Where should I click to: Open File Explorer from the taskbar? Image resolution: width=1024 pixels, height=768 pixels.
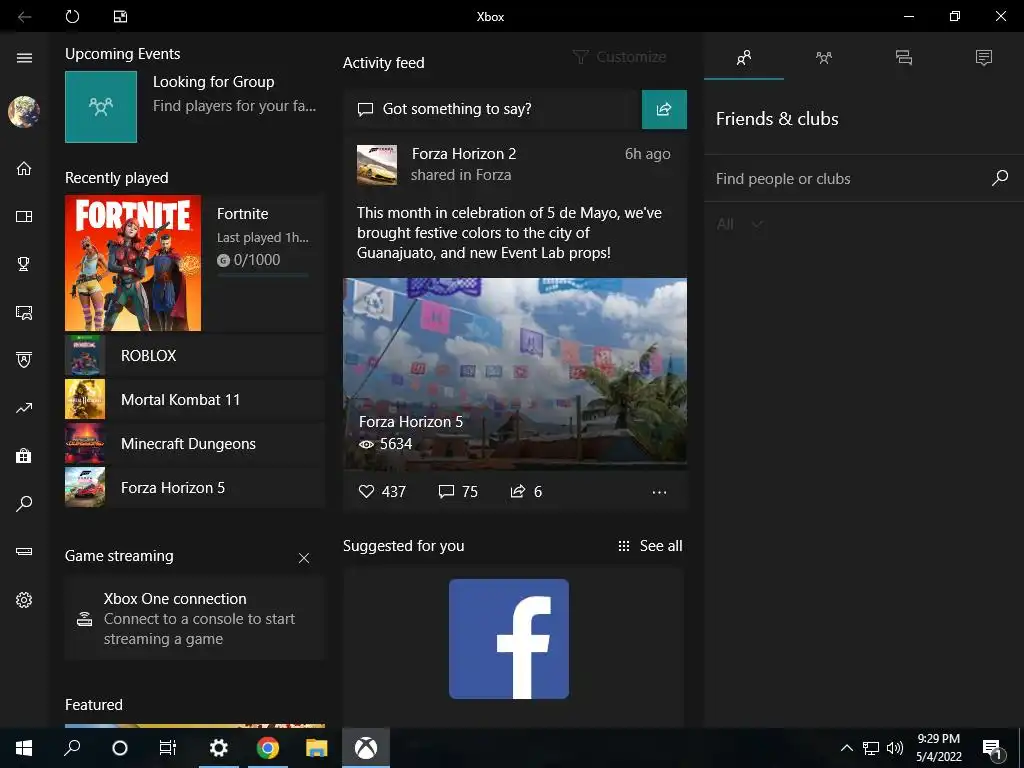[317, 748]
